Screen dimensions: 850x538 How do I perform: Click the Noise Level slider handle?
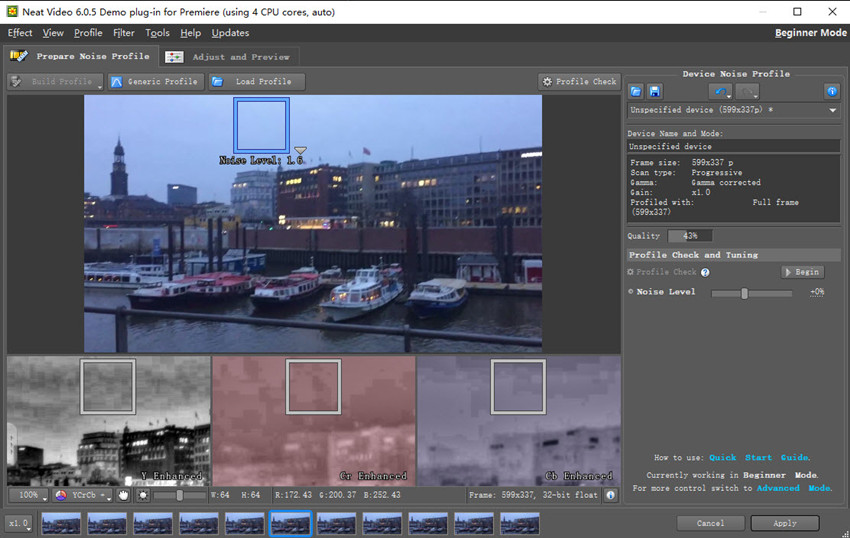(x=744, y=293)
